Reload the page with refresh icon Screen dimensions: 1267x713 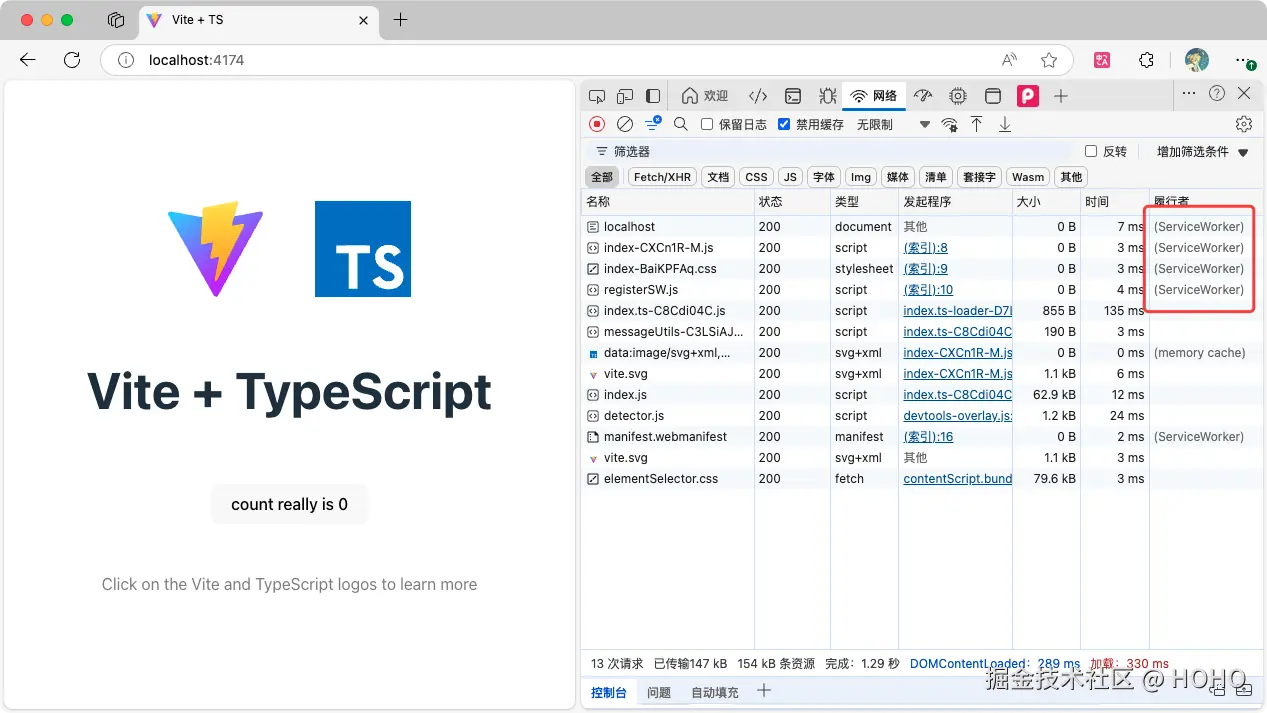coord(72,60)
